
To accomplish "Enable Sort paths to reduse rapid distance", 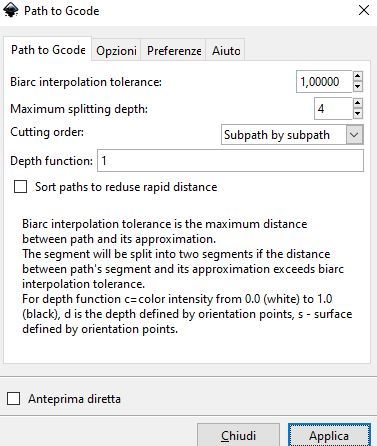I will point(20,187).
